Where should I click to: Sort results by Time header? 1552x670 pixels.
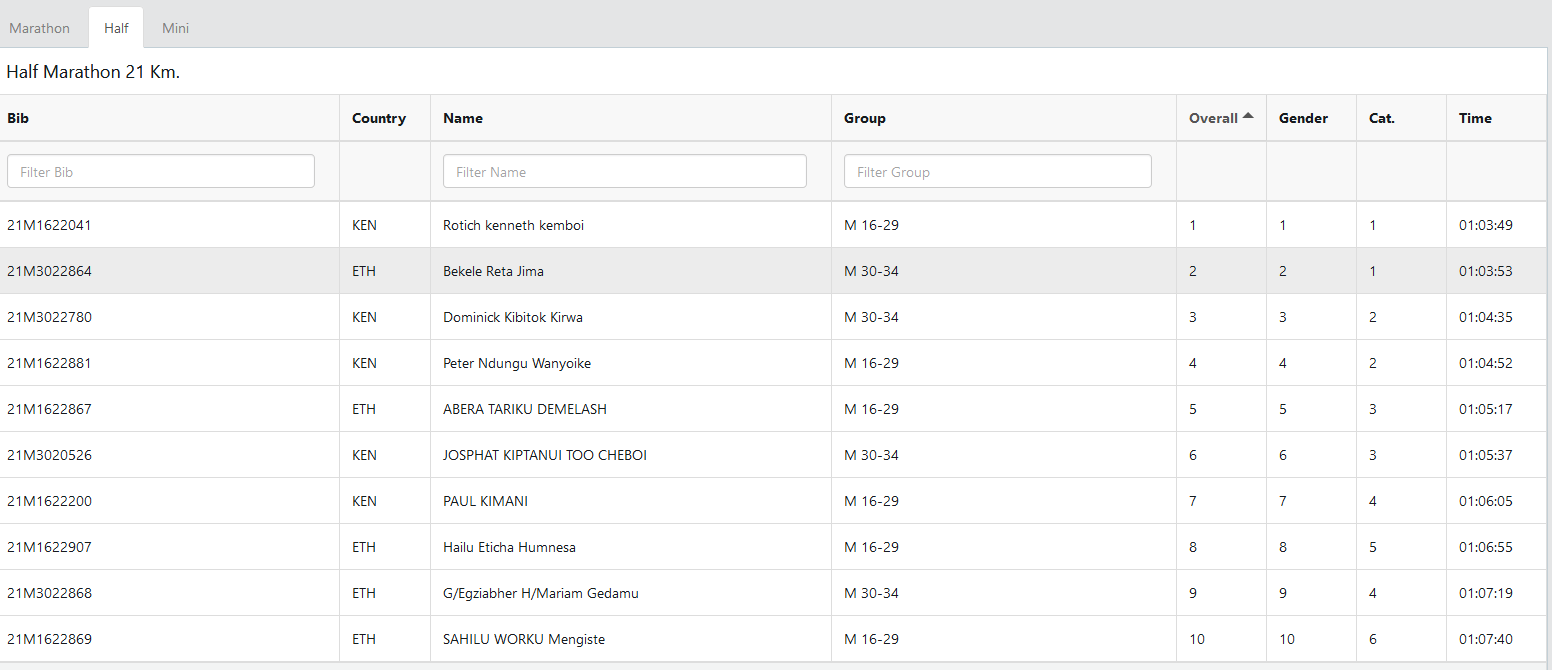(x=1475, y=118)
